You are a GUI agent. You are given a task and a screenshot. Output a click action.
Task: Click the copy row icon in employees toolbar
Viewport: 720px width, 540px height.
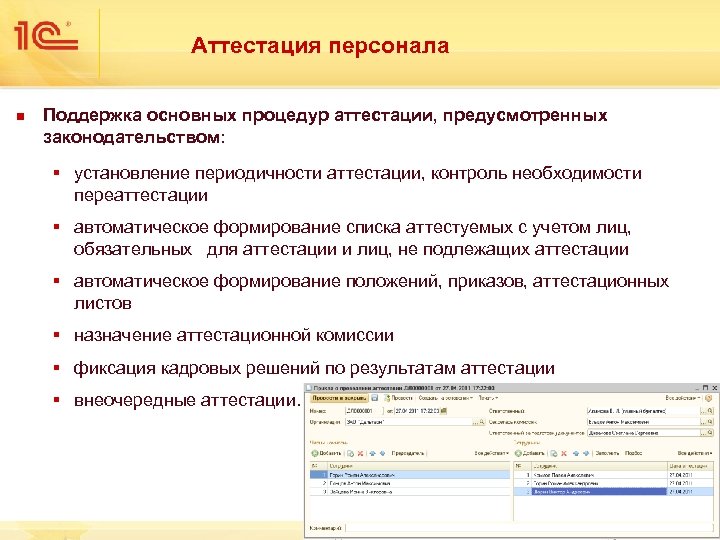pyautogui.click(x=554, y=453)
